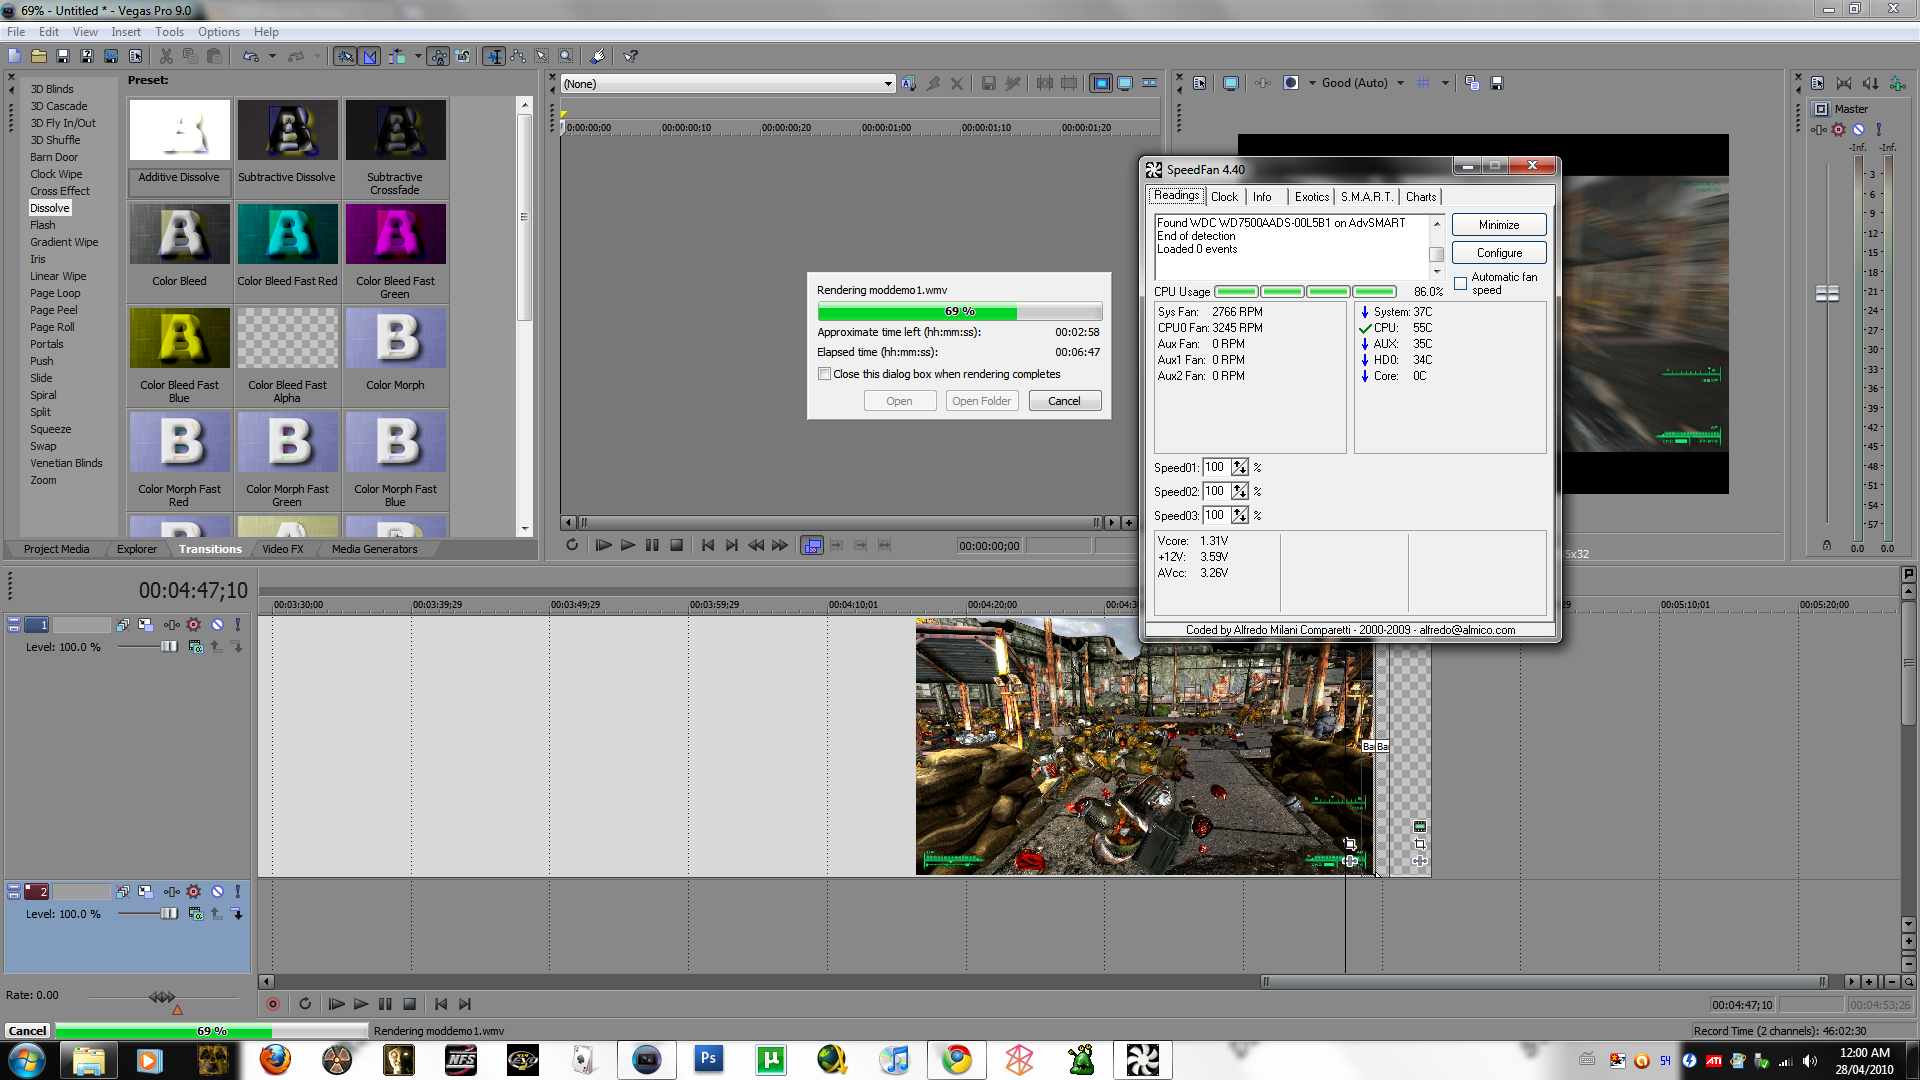
Task: Click the Speed03 percentage input field
Action: click(1216, 515)
